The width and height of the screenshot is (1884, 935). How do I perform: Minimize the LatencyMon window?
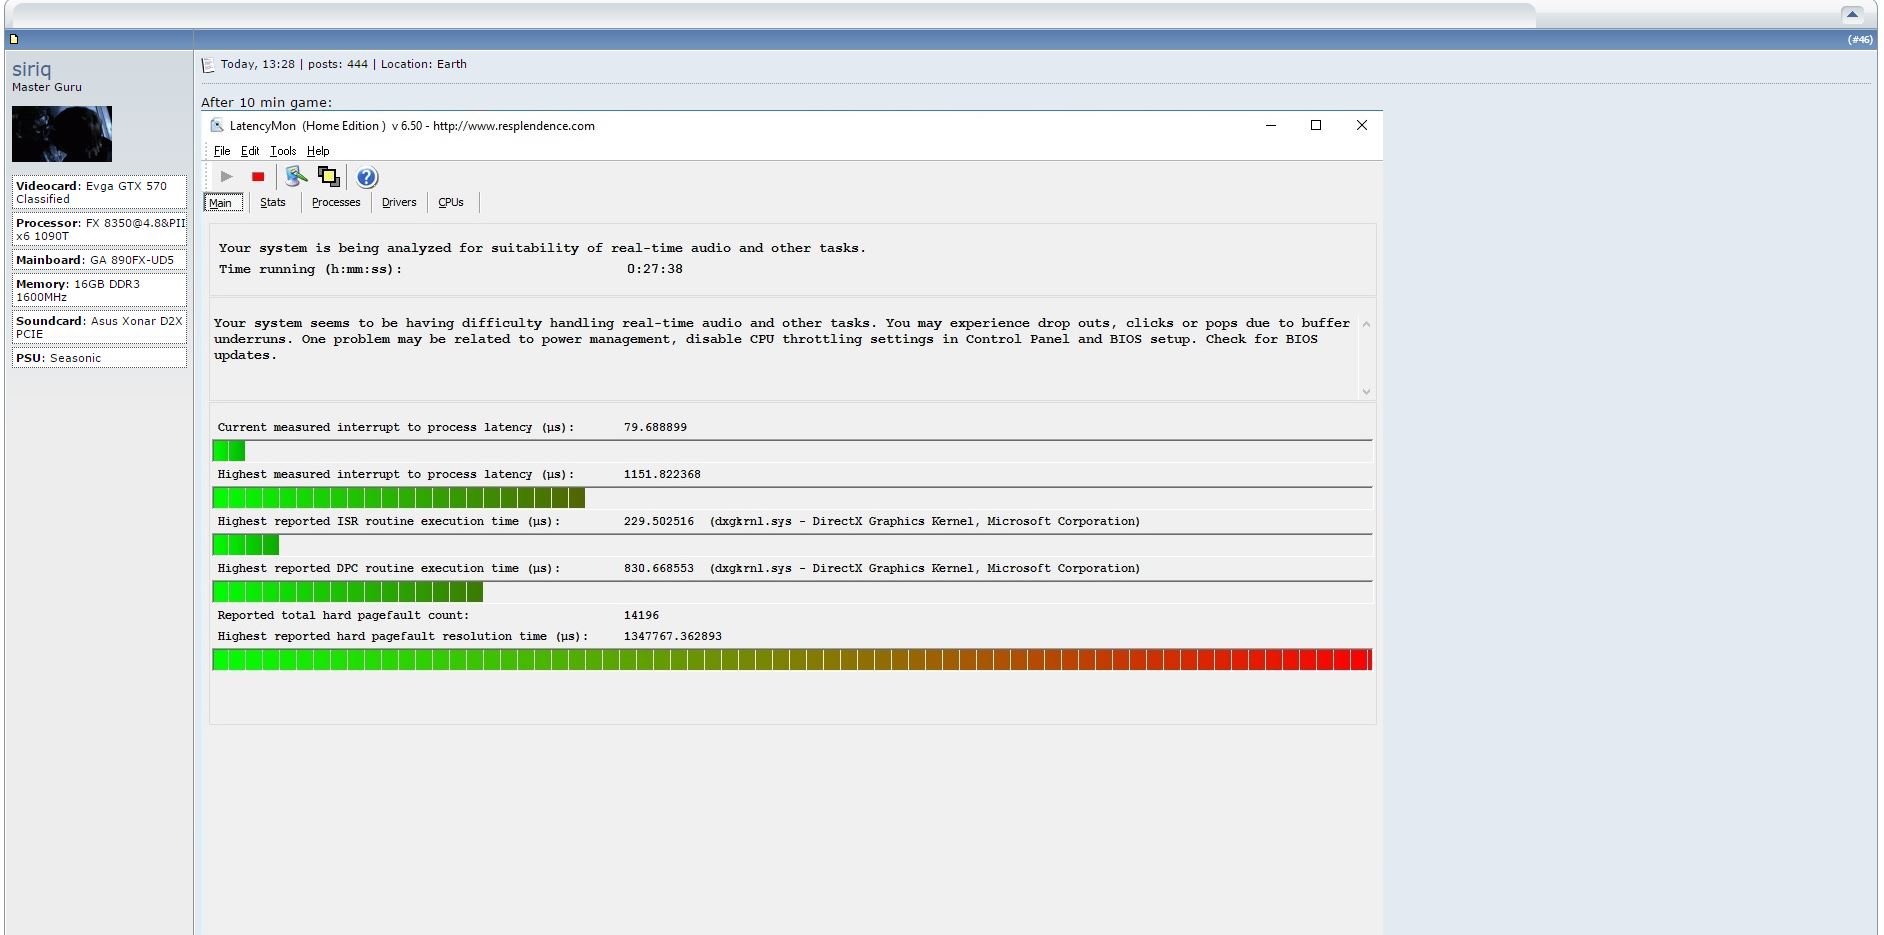[x=1271, y=125]
